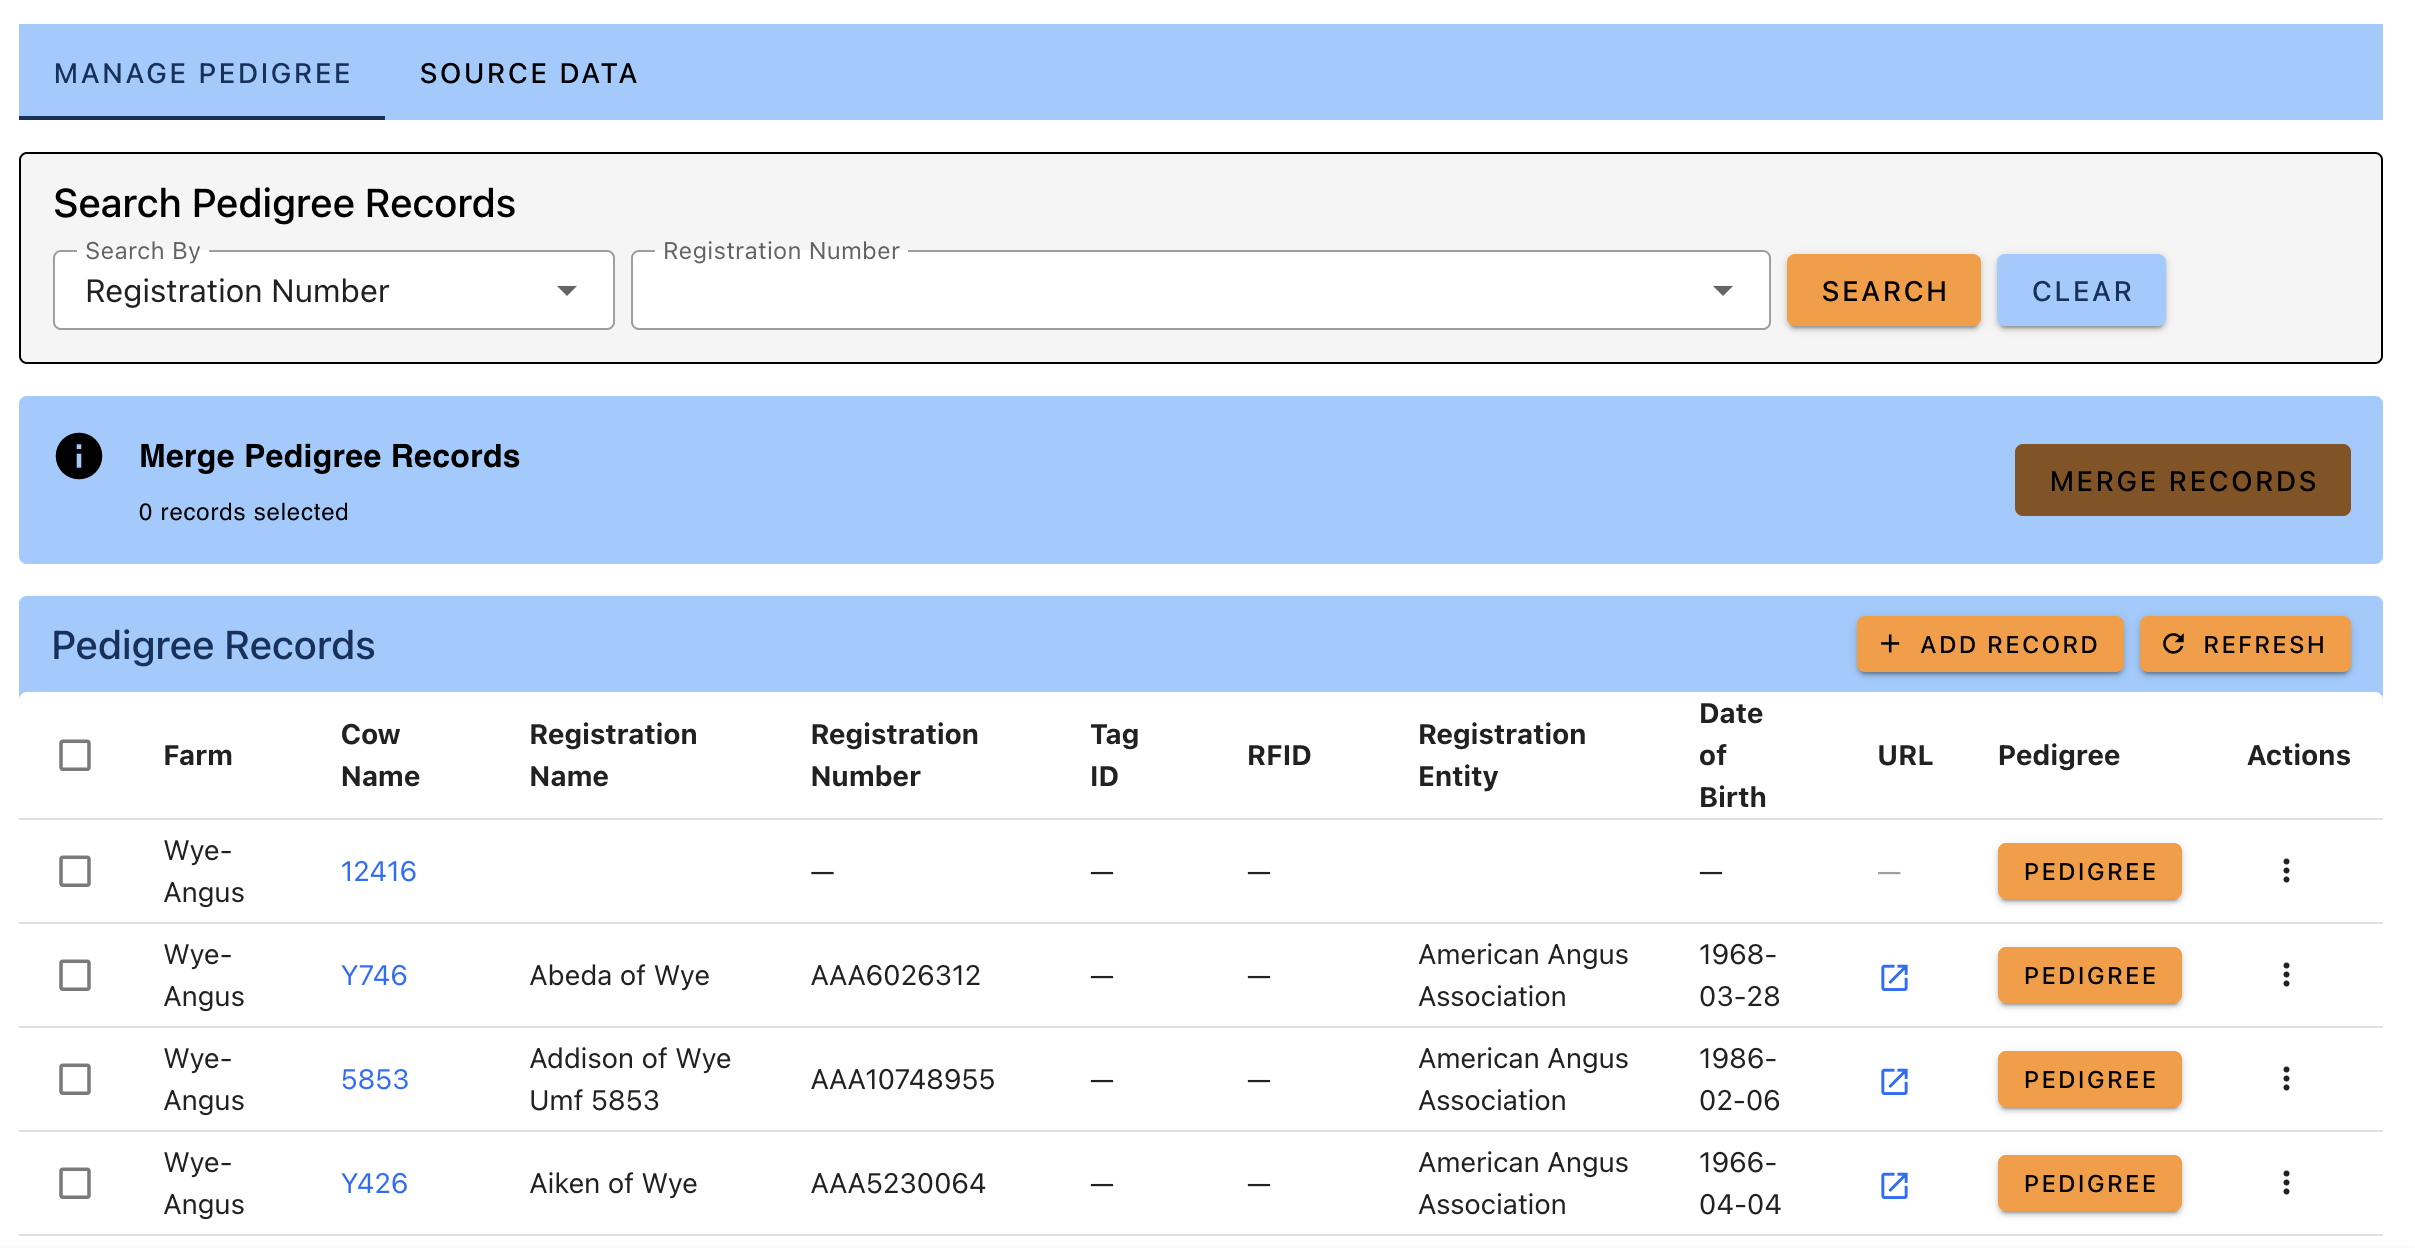Open cow name link Y746
2415x1256 pixels.
tap(374, 976)
